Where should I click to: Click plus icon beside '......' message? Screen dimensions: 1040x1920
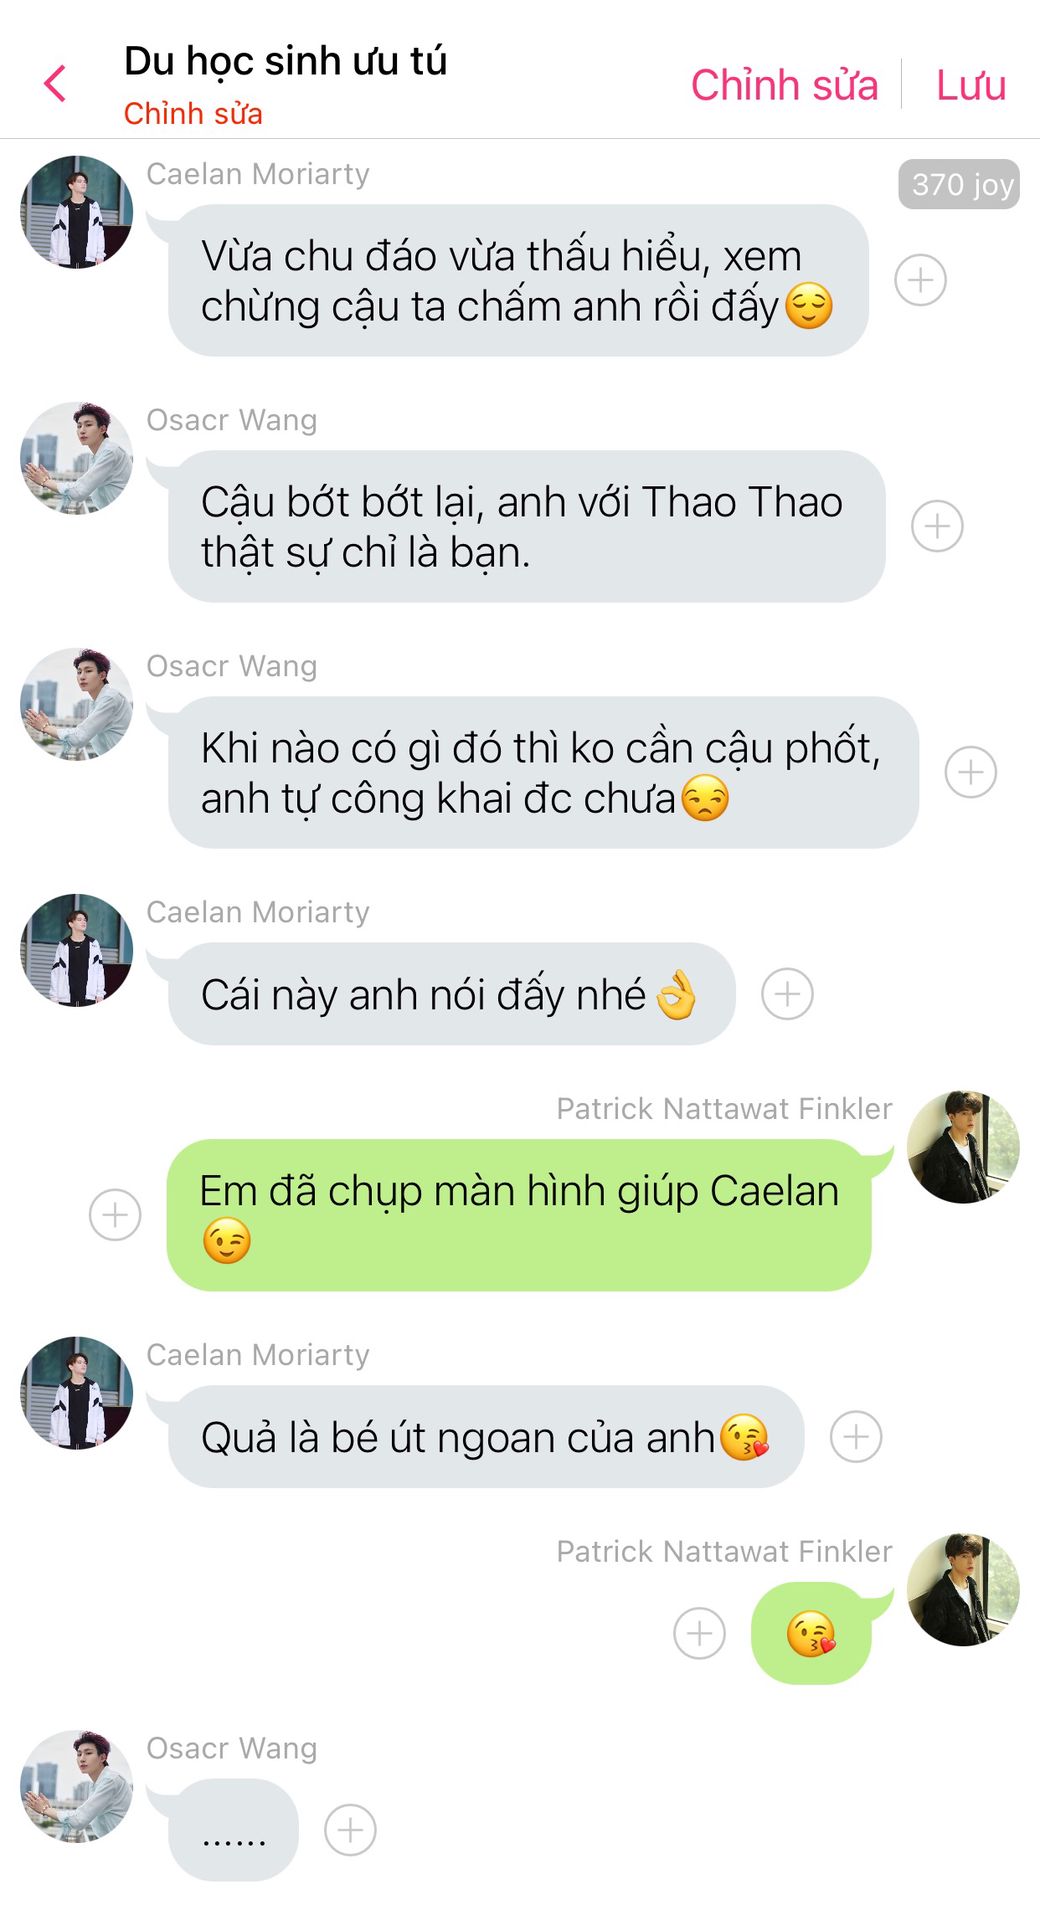(x=350, y=1830)
